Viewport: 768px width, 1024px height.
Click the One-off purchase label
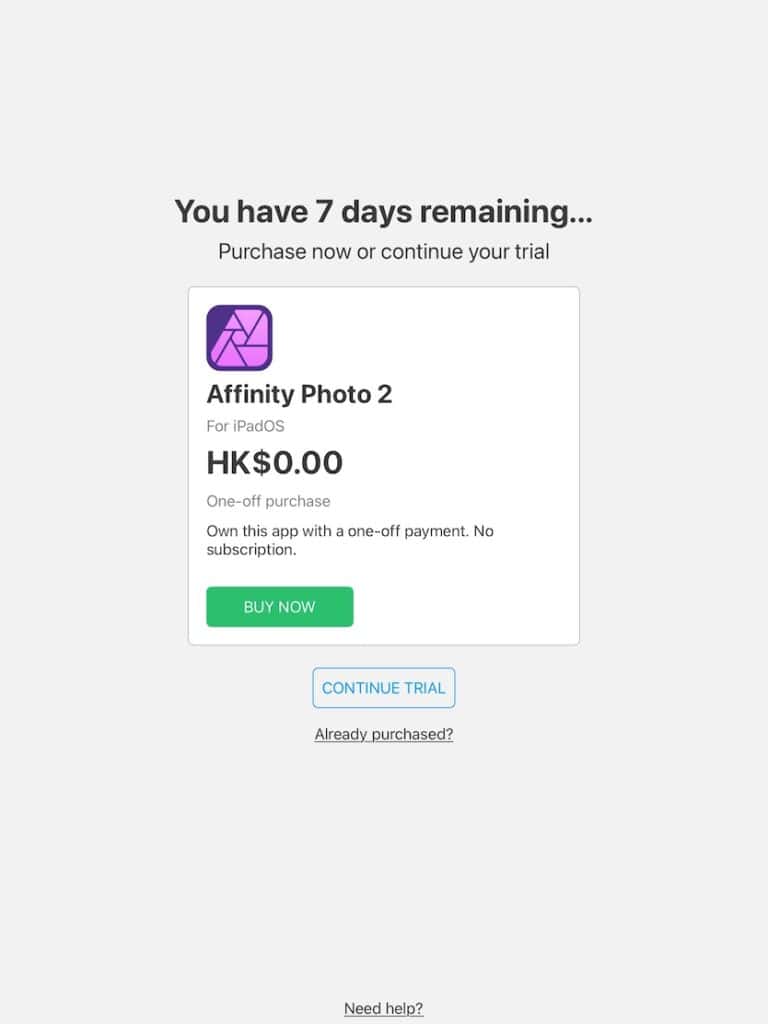point(268,501)
